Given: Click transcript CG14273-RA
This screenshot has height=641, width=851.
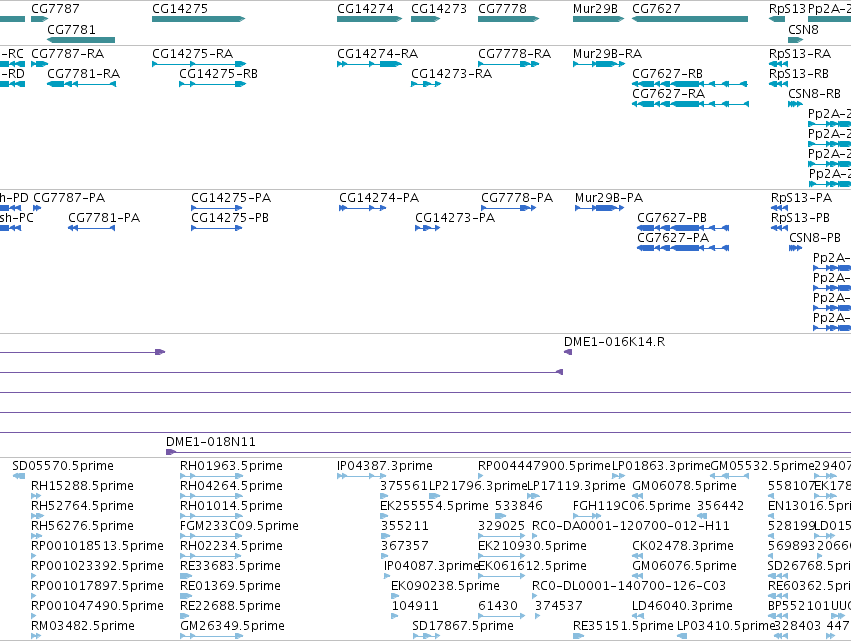Looking at the screenshot, I should (452, 74).
